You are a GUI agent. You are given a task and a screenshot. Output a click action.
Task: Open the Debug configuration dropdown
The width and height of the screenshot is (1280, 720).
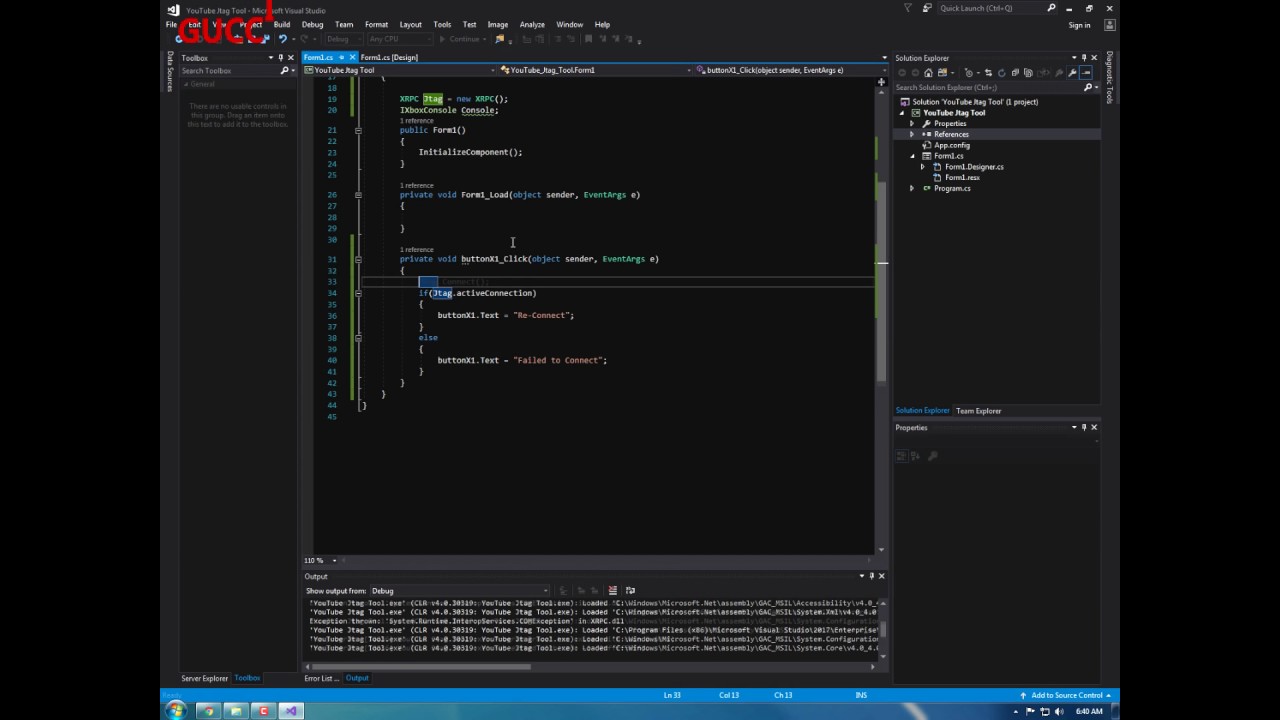coord(346,39)
